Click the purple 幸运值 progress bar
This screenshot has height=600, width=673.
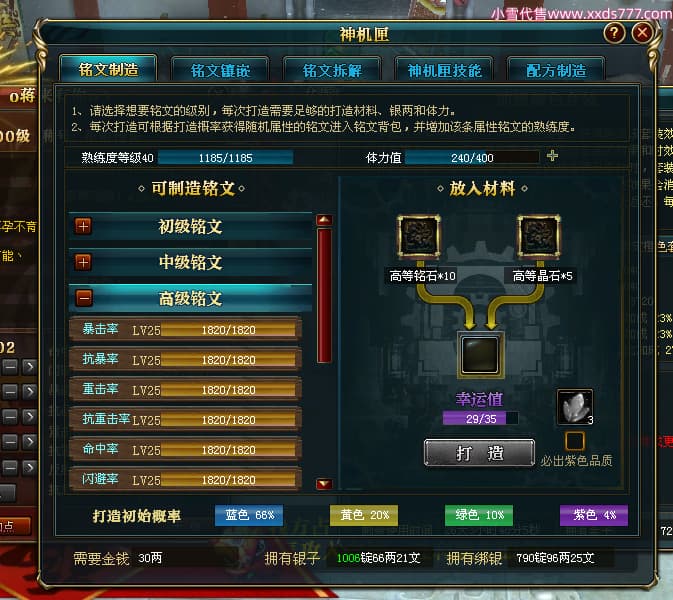(x=480, y=418)
